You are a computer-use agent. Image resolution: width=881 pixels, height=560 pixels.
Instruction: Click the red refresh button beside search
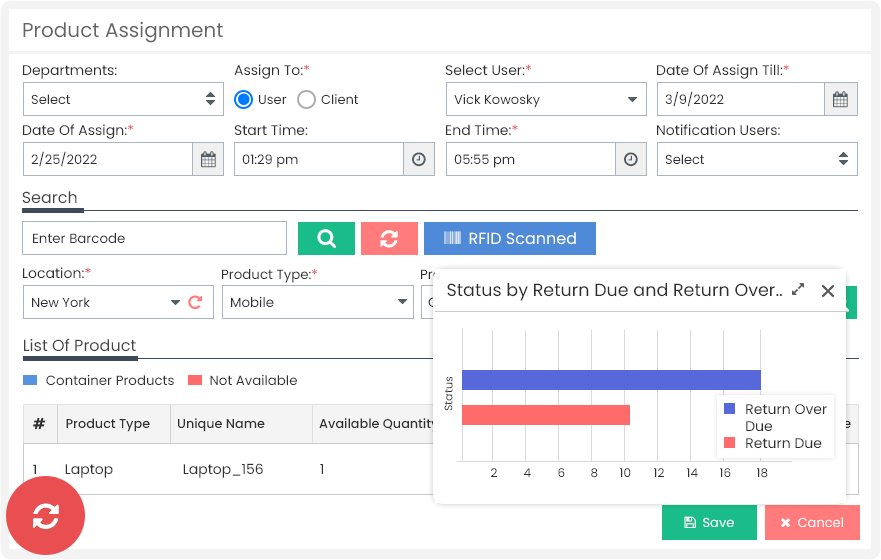pos(389,238)
